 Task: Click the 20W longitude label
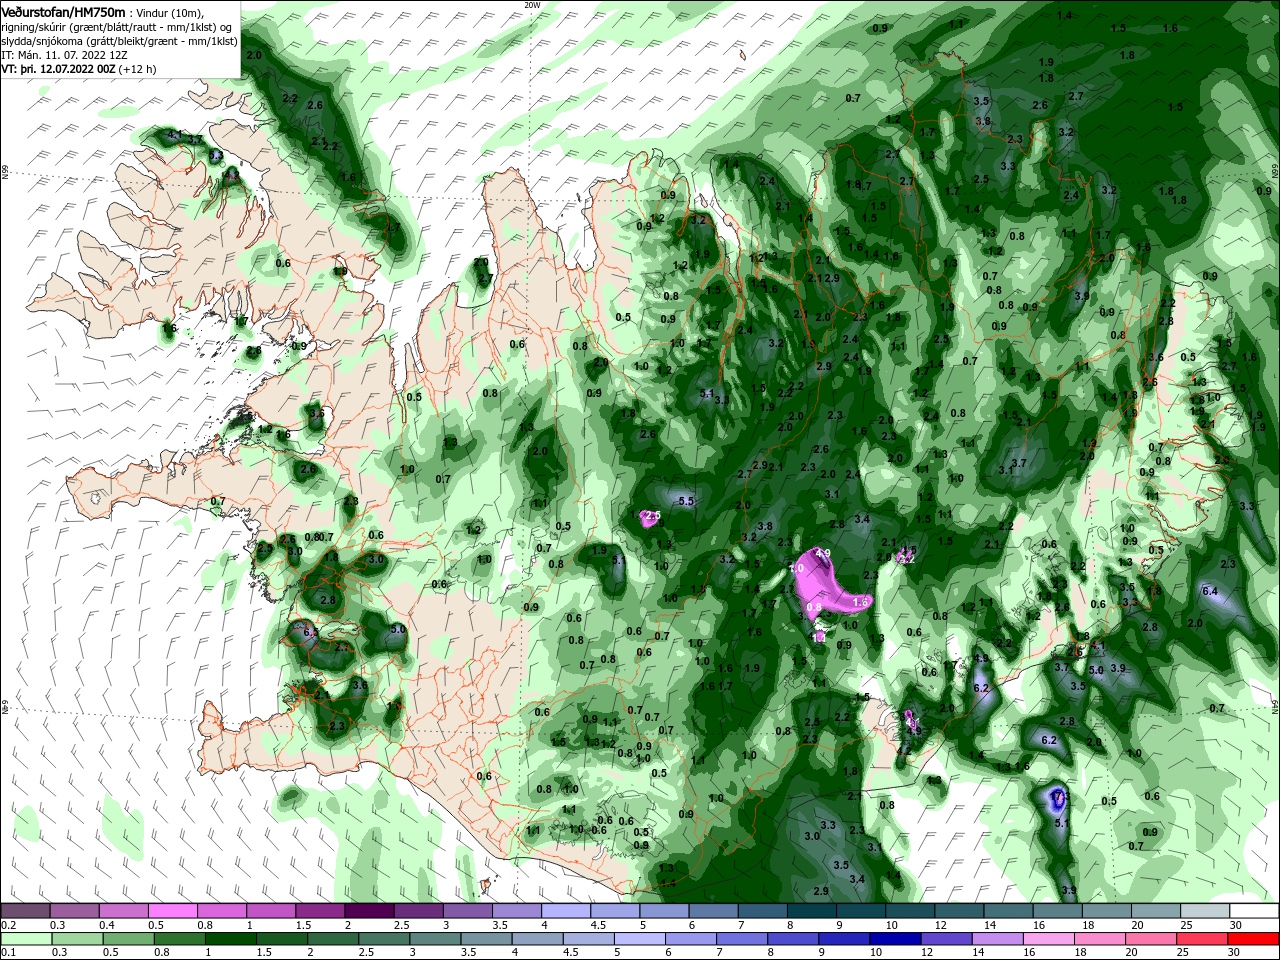pyautogui.click(x=532, y=5)
